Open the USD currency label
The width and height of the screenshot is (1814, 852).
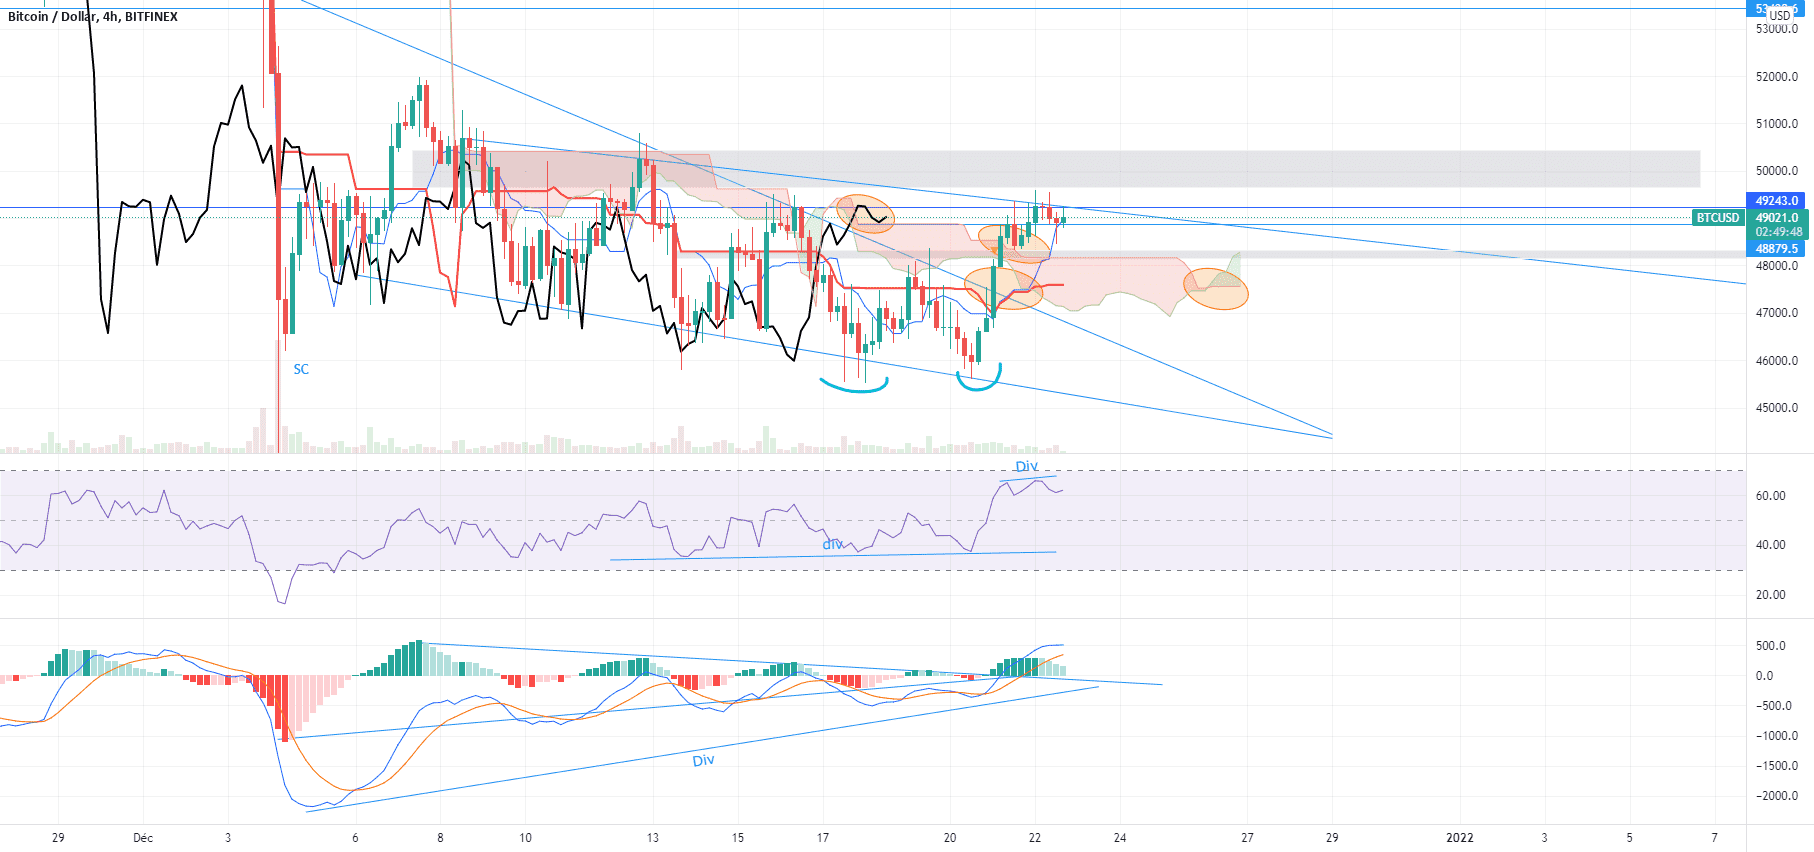[x=1780, y=15]
